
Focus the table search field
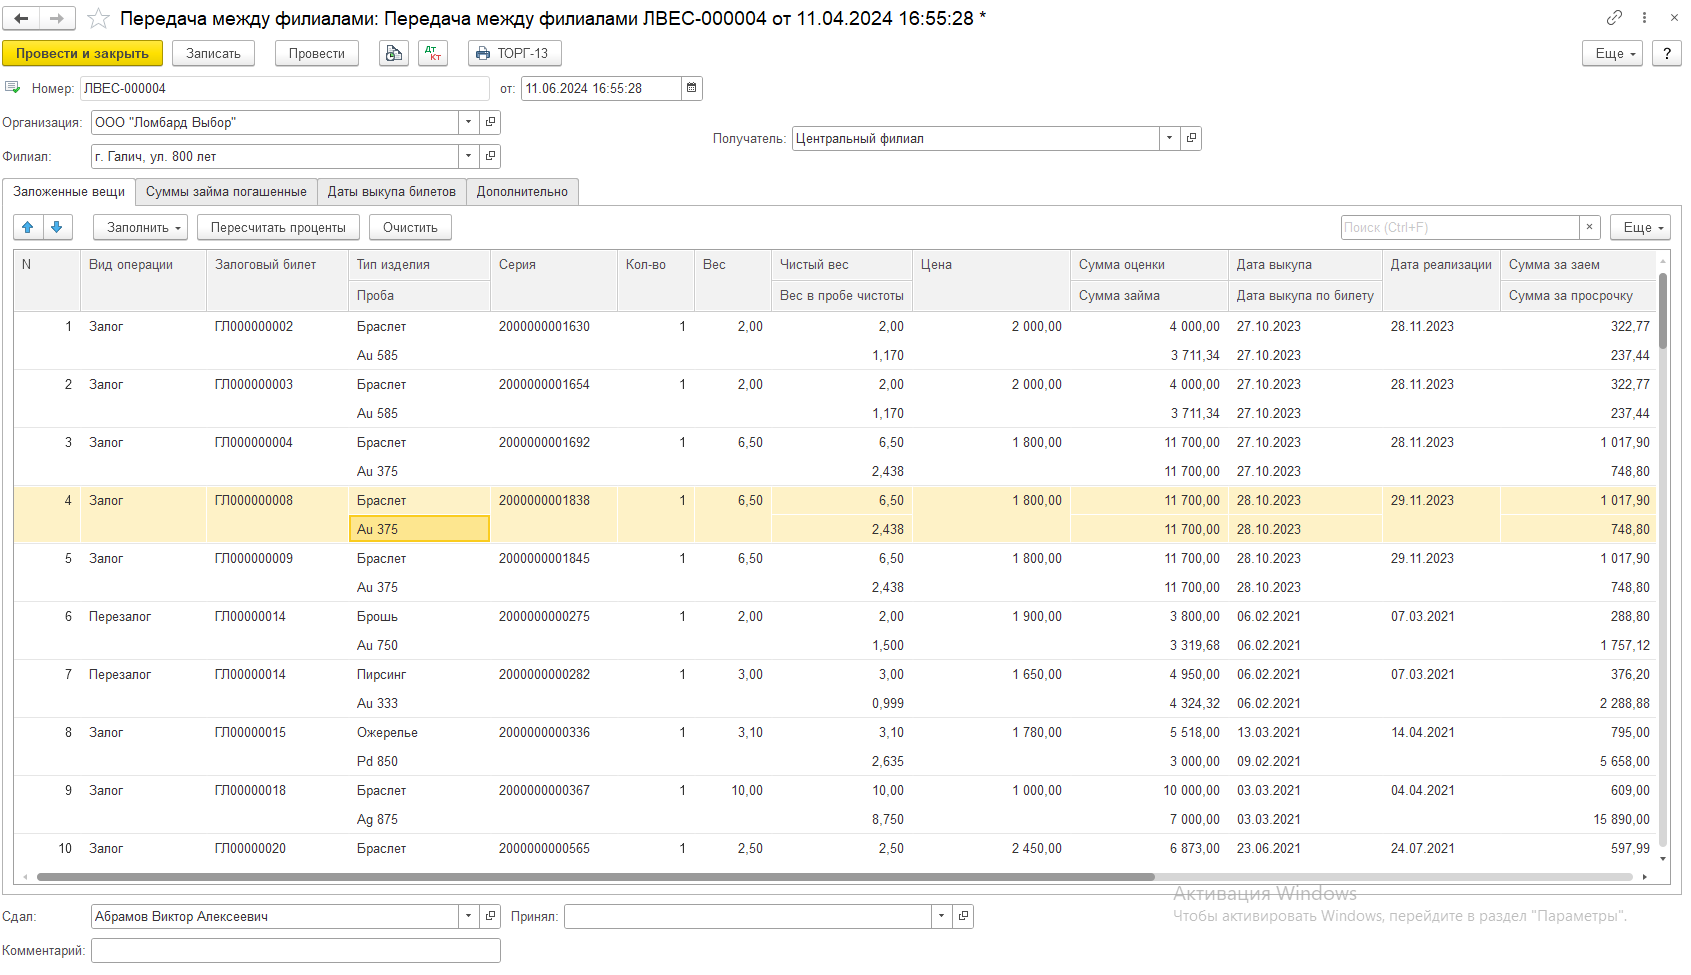pyautogui.click(x=1460, y=227)
